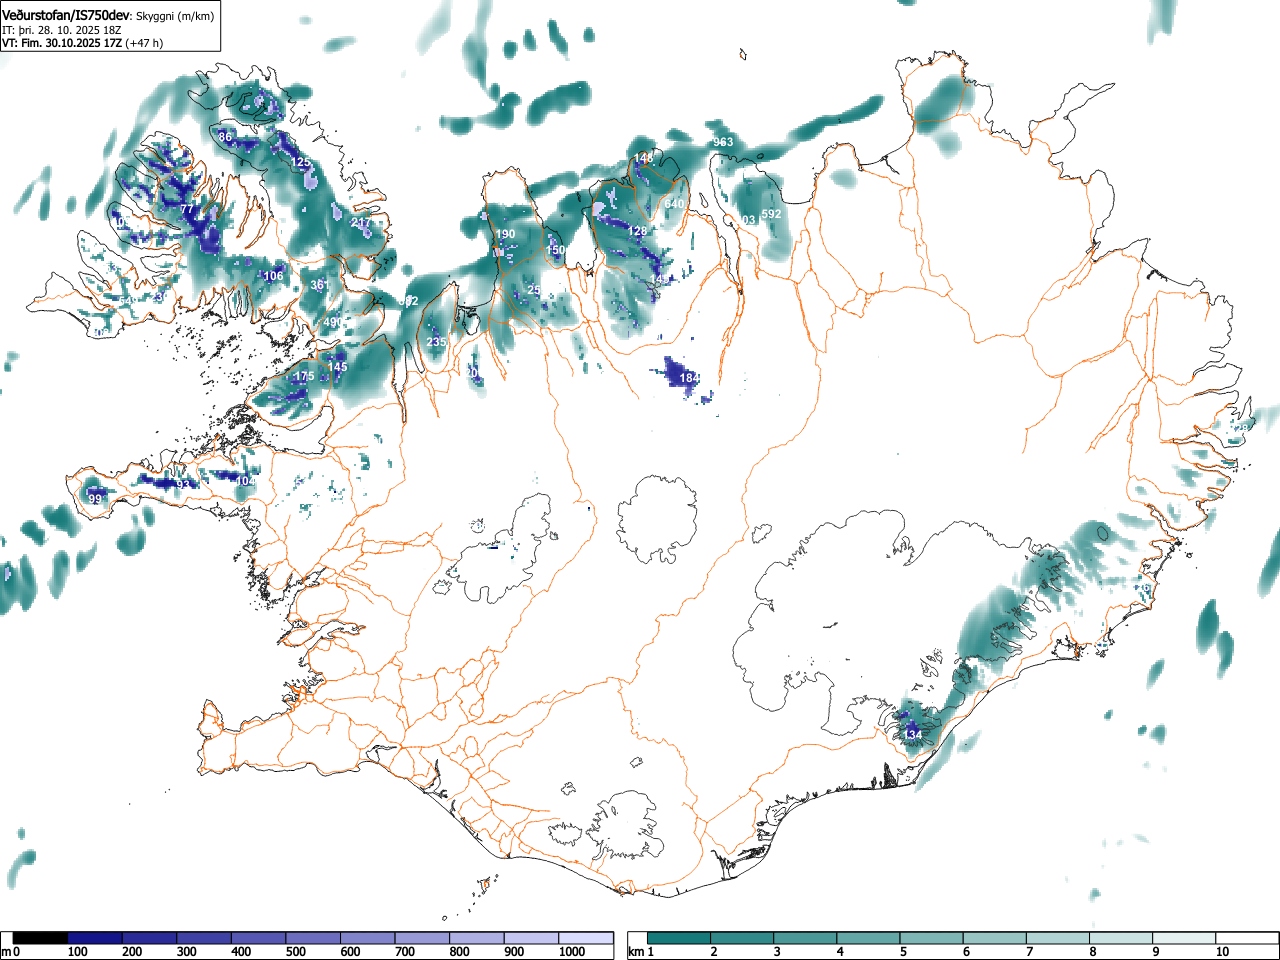1280x960 pixels.
Task: Click the '128' visibility value on the map
Action: [x=637, y=231]
